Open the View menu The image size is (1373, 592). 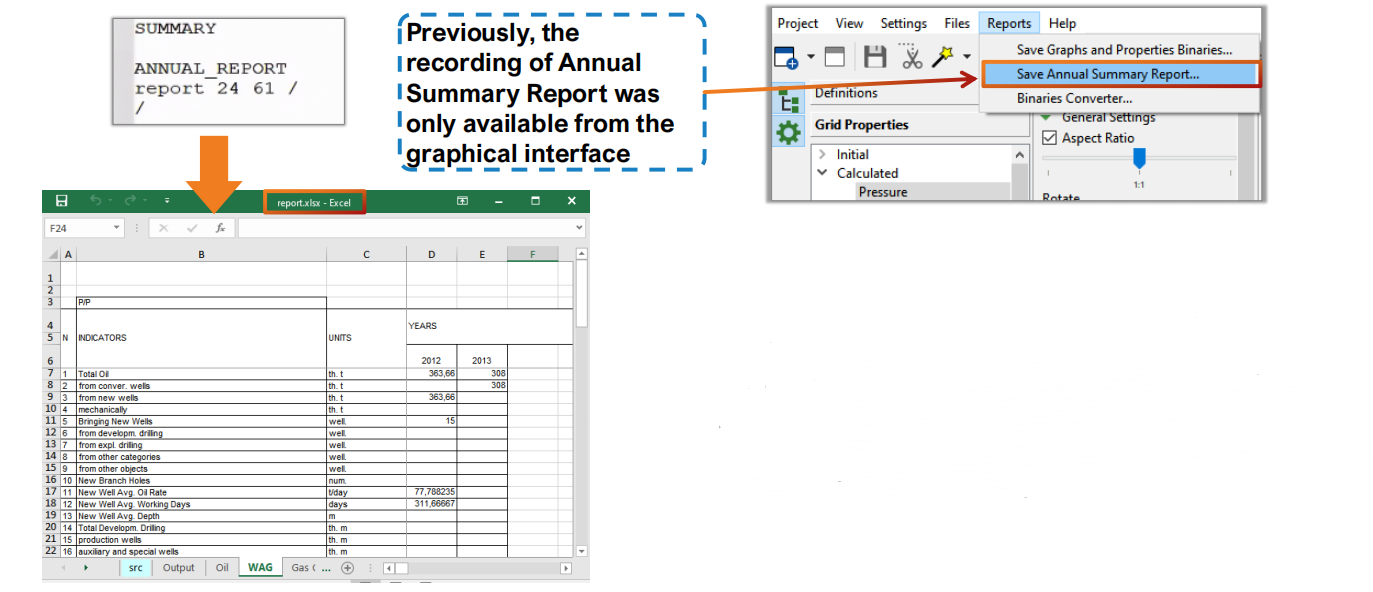tap(849, 23)
